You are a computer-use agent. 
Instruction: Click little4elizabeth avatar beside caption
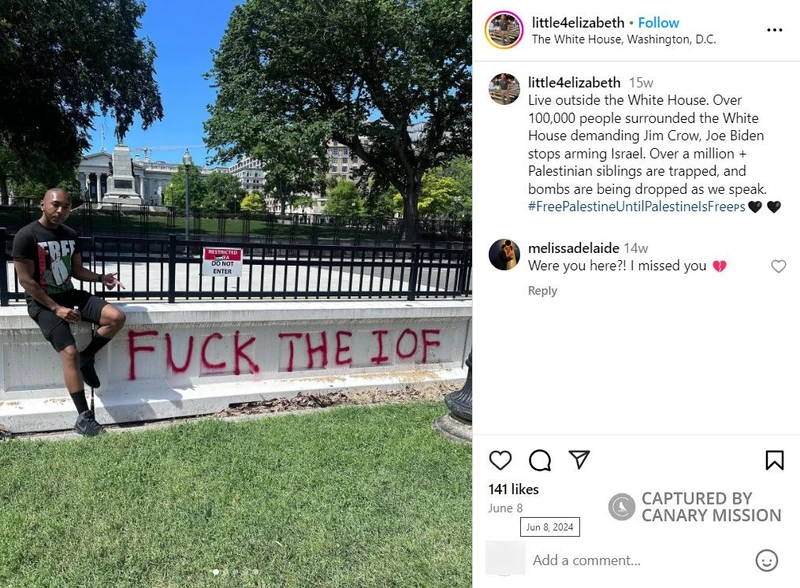(504, 89)
